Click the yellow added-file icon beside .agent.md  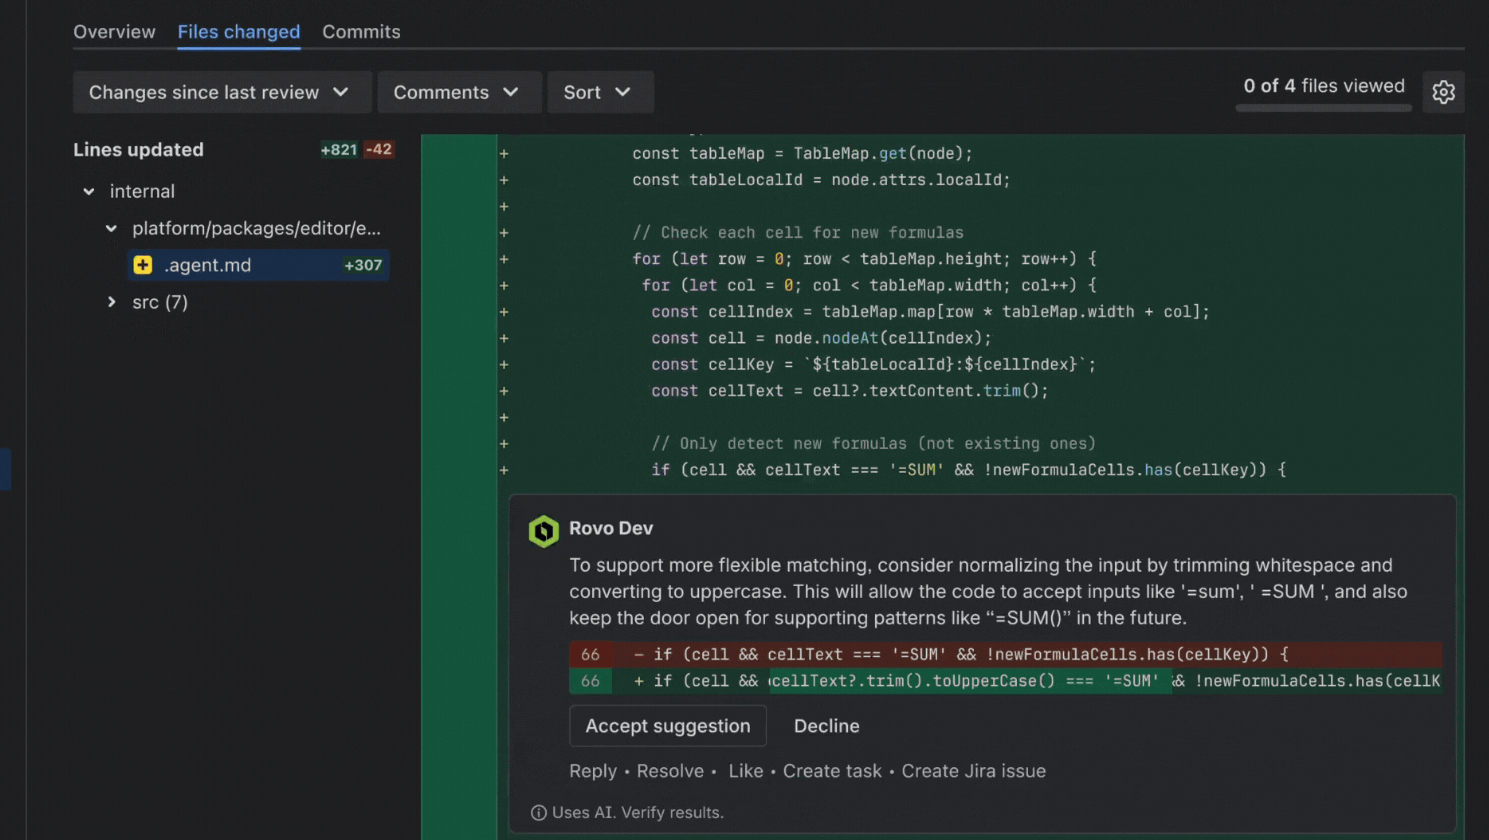(143, 265)
